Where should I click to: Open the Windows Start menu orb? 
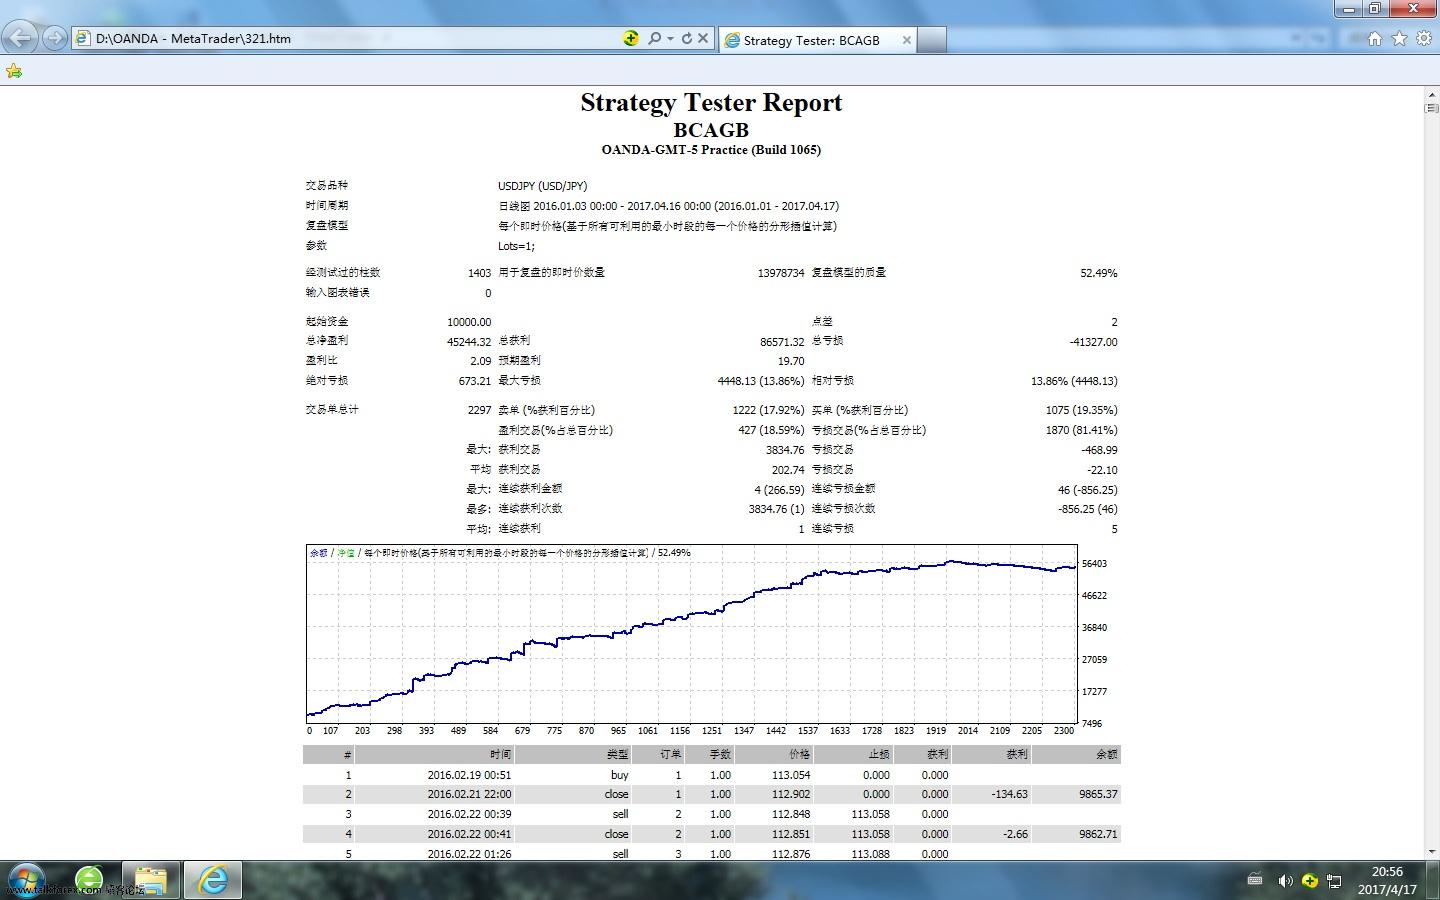tap(27, 880)
